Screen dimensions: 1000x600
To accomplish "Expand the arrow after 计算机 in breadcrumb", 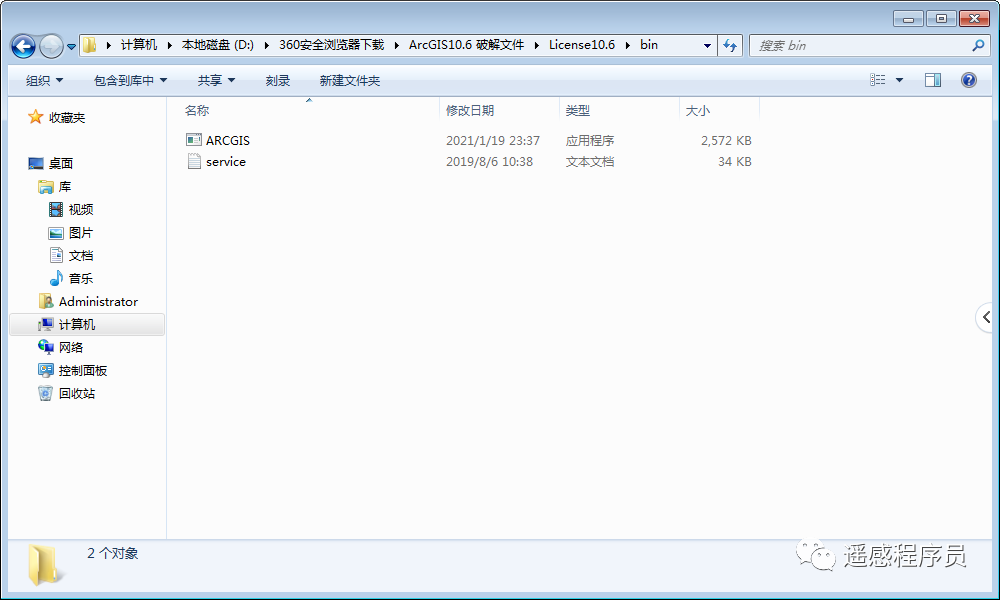I will 170,45.
